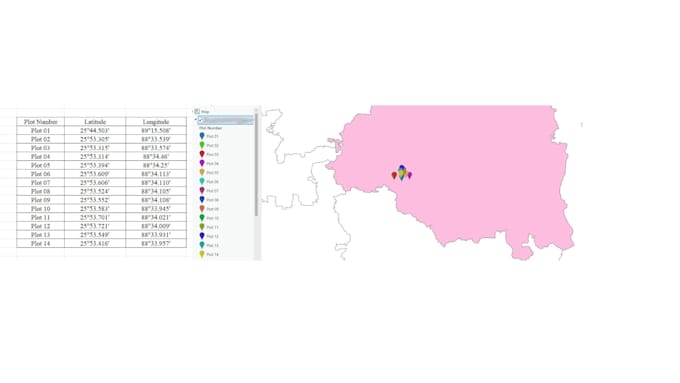The width and height of the screenshot is (680, 383).
Task: Click the longitude value in Plot 14 row
Action: 156,243
